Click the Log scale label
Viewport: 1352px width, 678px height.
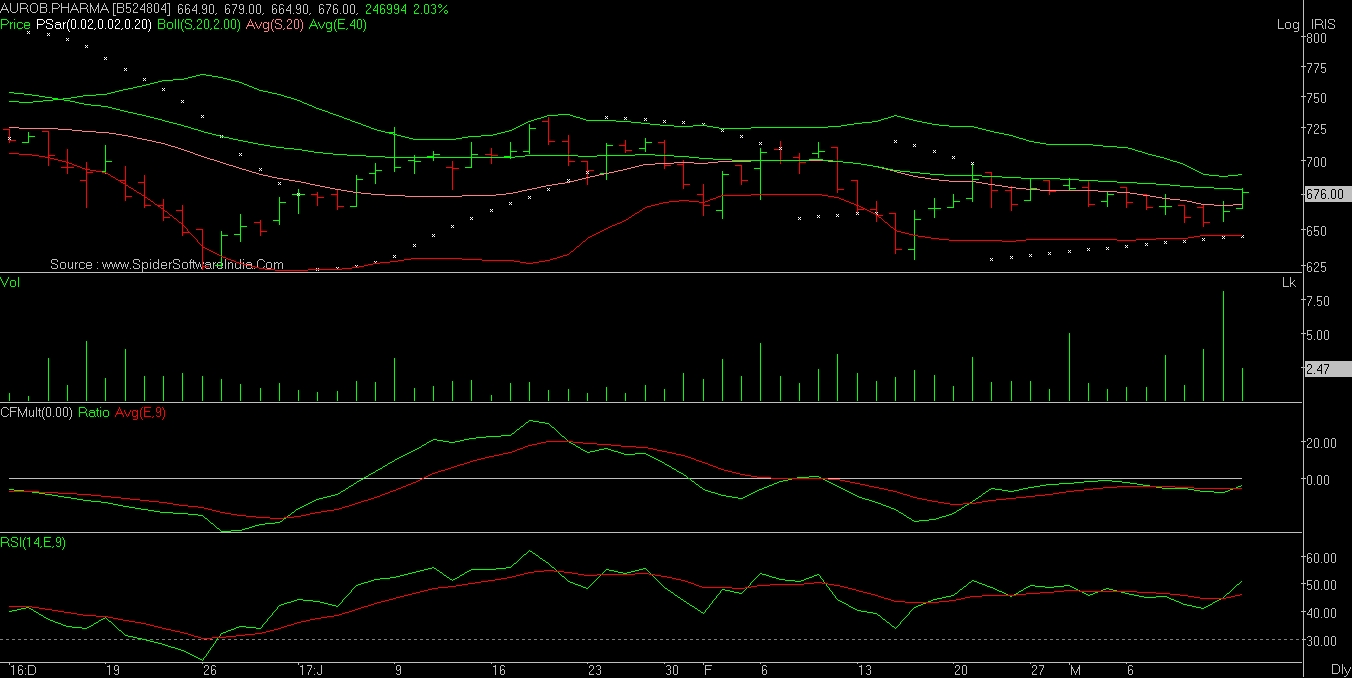pos(1289,25)
